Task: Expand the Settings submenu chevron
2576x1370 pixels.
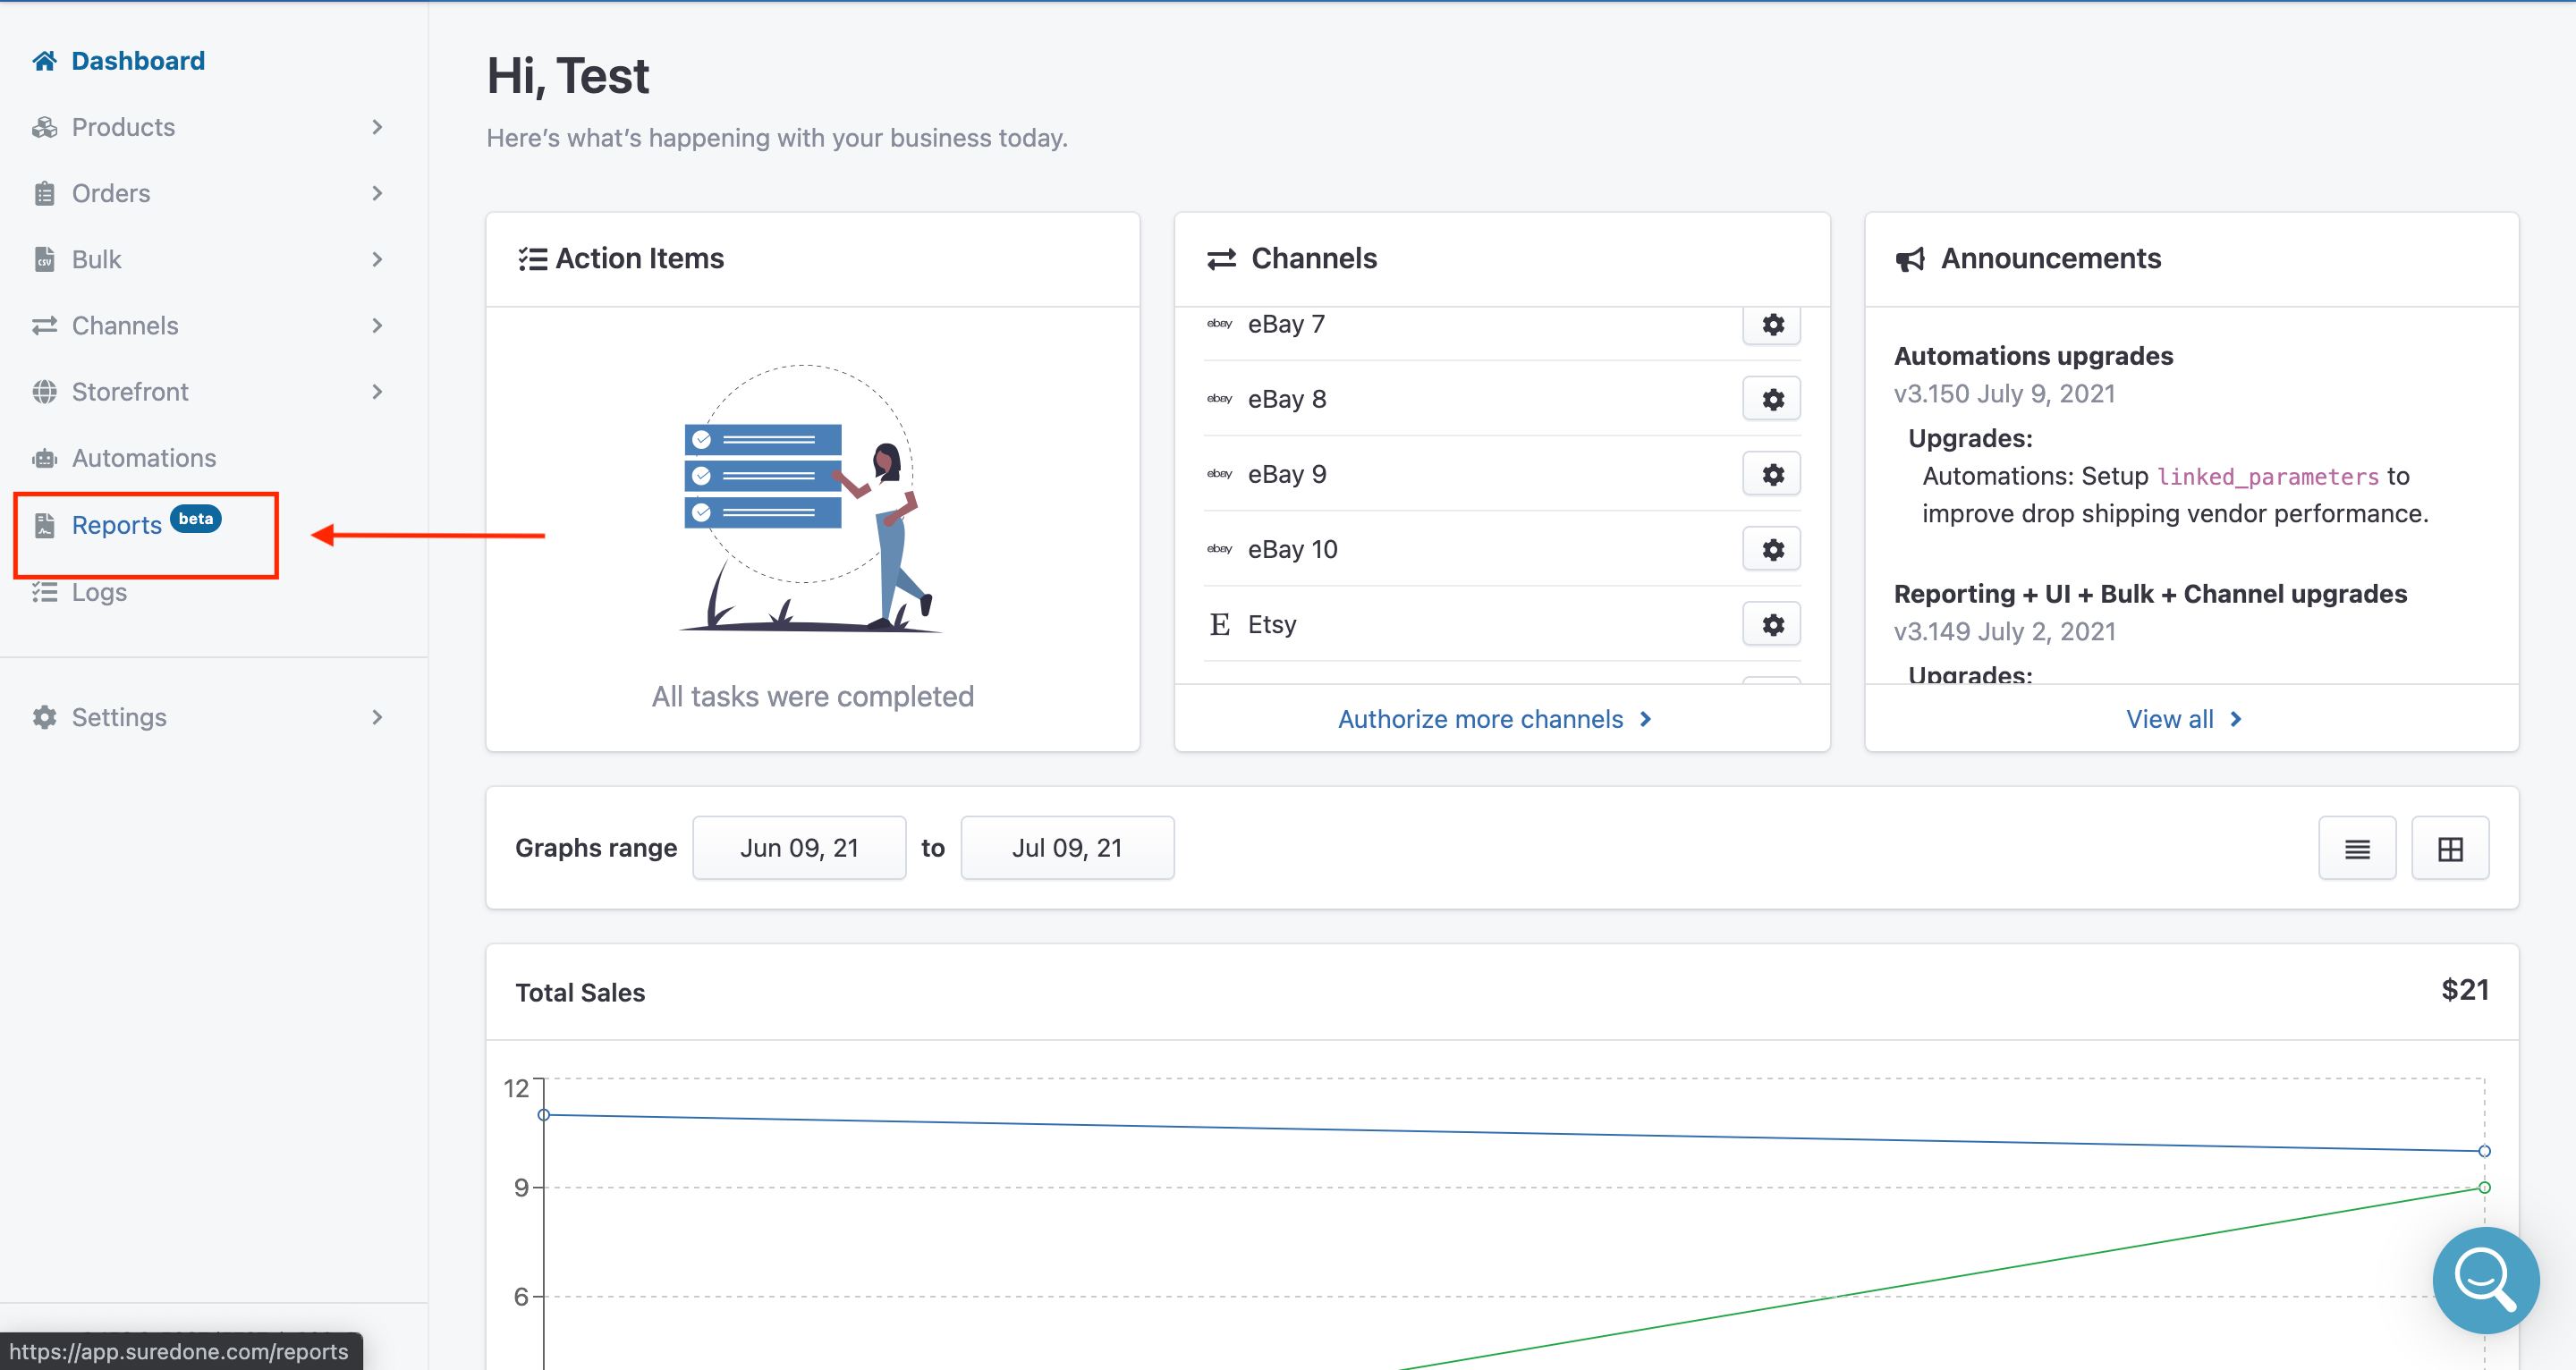Action: (376, 717)
